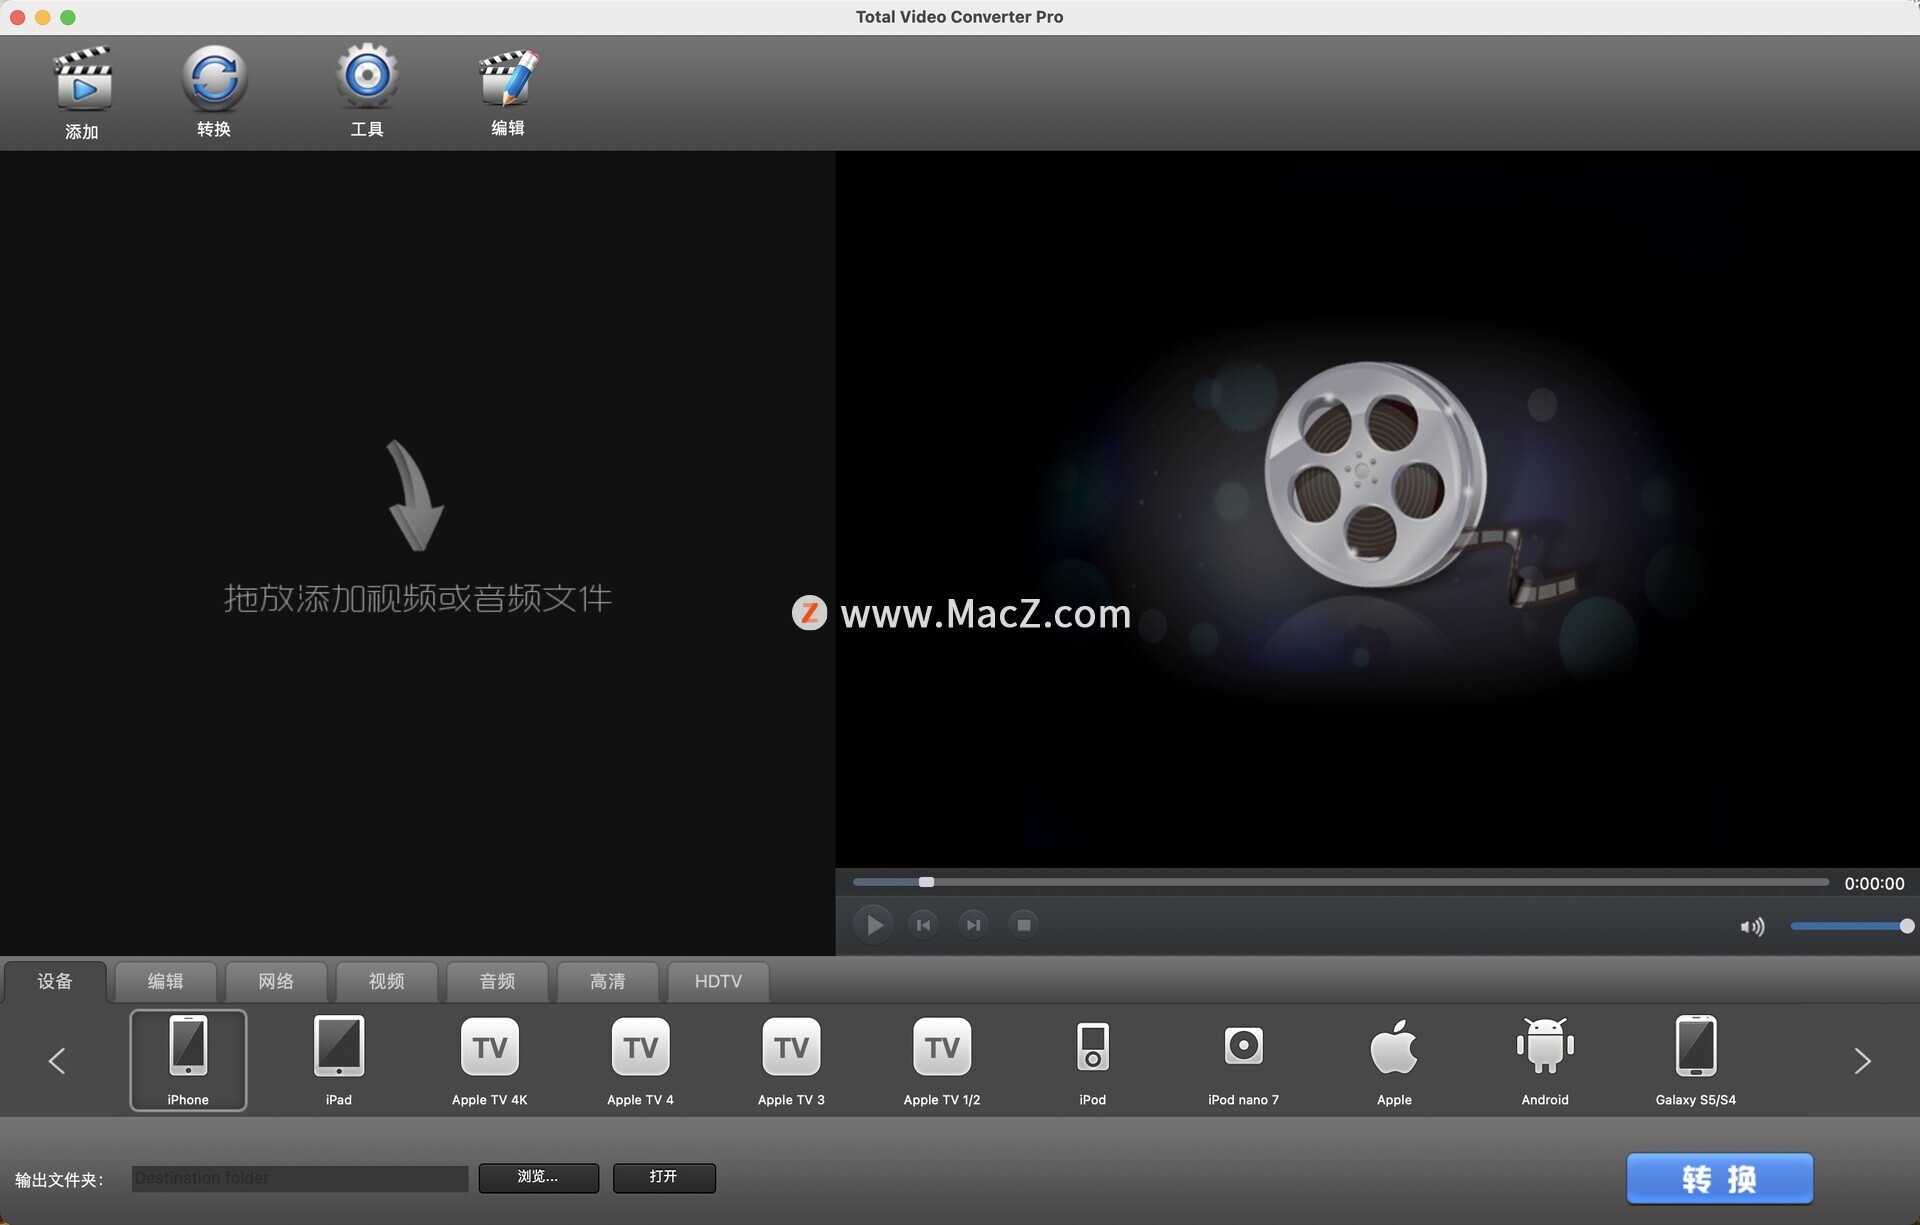
Task: Select the Galaxy S5/S4 preset
Action: (1696, 1060)
